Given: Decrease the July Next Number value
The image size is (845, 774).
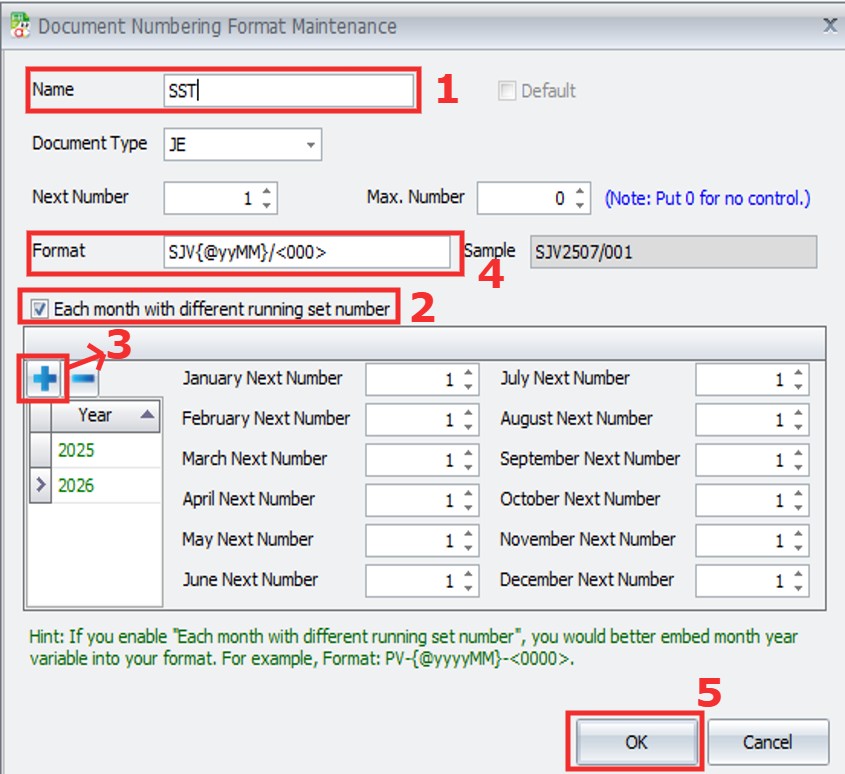Looking at the screenshot, I should click(797, 387).
